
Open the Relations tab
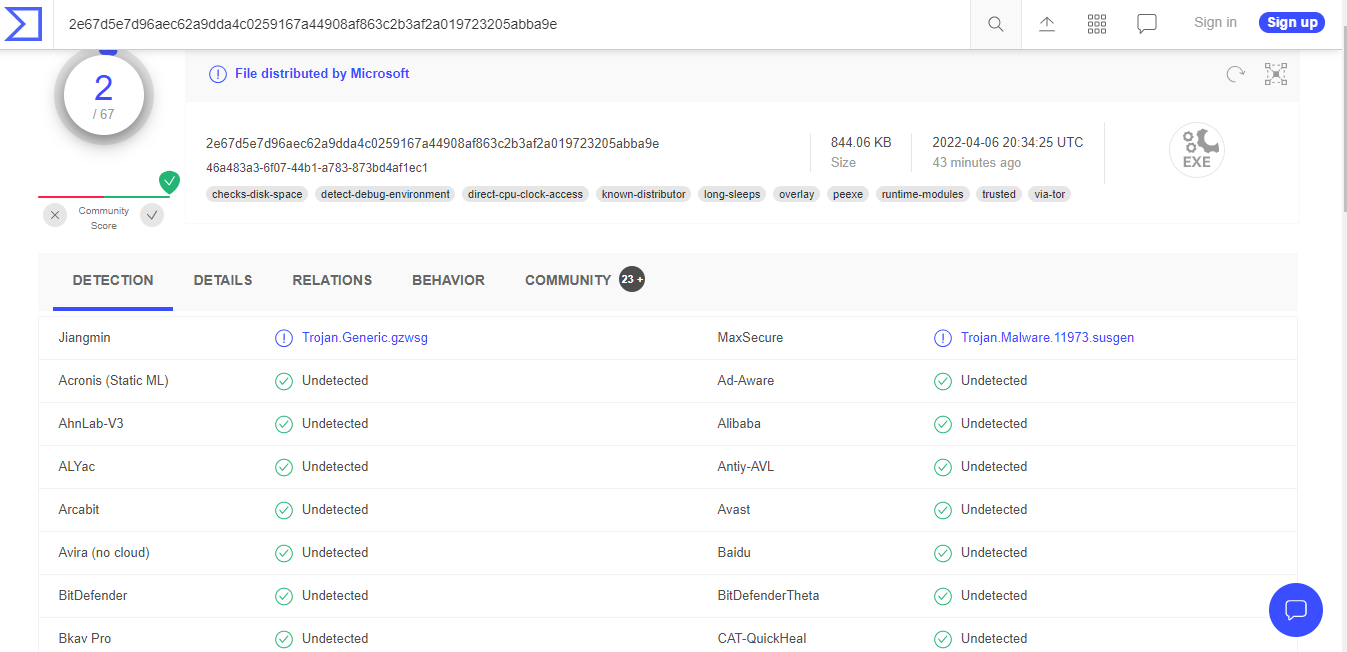[332, 280]
